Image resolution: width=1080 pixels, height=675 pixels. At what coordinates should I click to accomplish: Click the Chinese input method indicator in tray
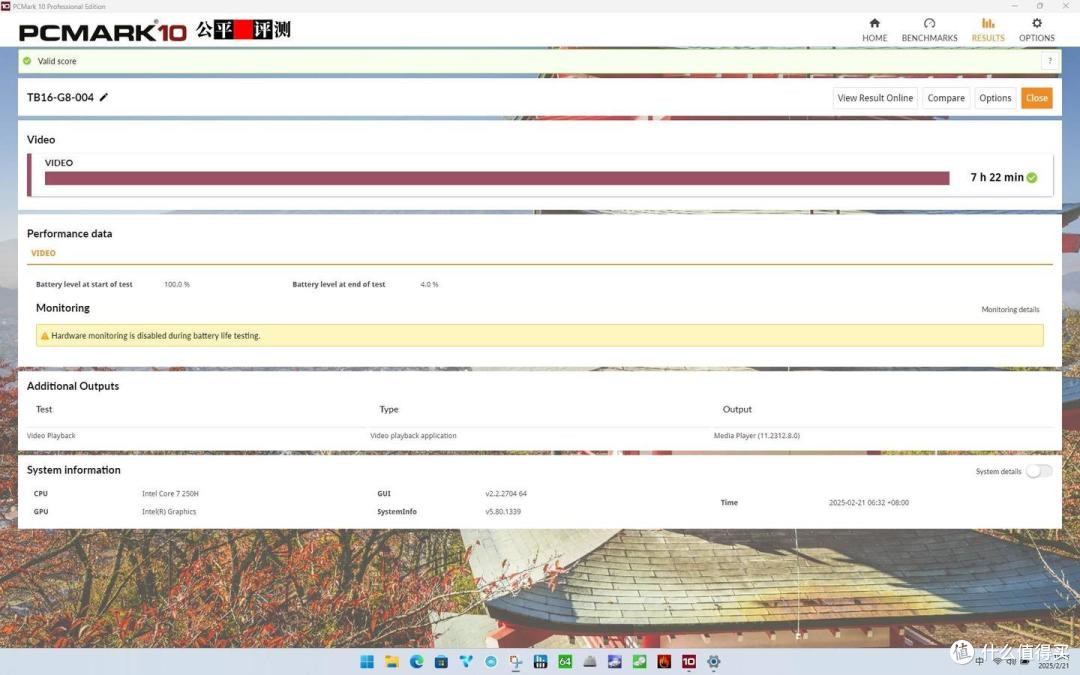(x=979, y=661)
